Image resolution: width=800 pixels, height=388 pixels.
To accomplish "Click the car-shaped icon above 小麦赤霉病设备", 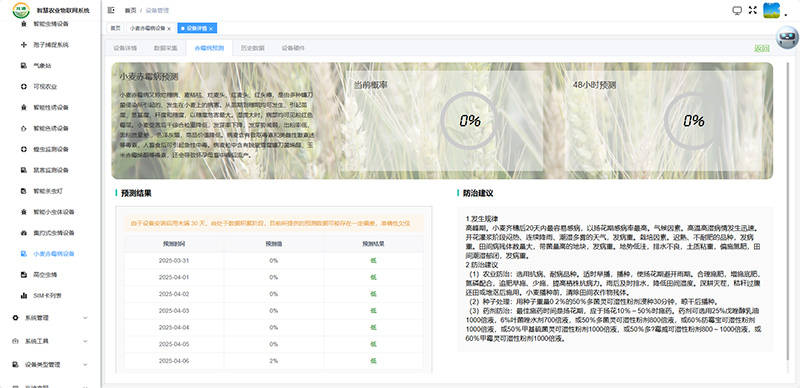I will point(23,233).
